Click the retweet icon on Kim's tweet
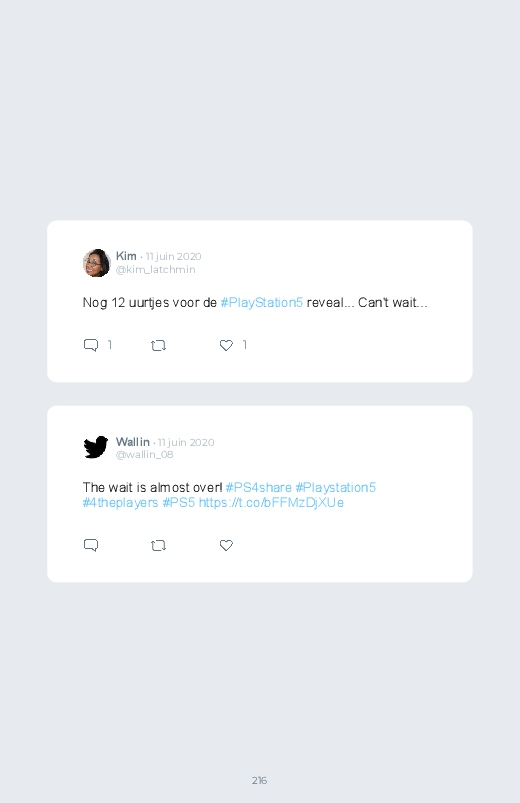This screenshot has width=520, height=803. point(158,346)
